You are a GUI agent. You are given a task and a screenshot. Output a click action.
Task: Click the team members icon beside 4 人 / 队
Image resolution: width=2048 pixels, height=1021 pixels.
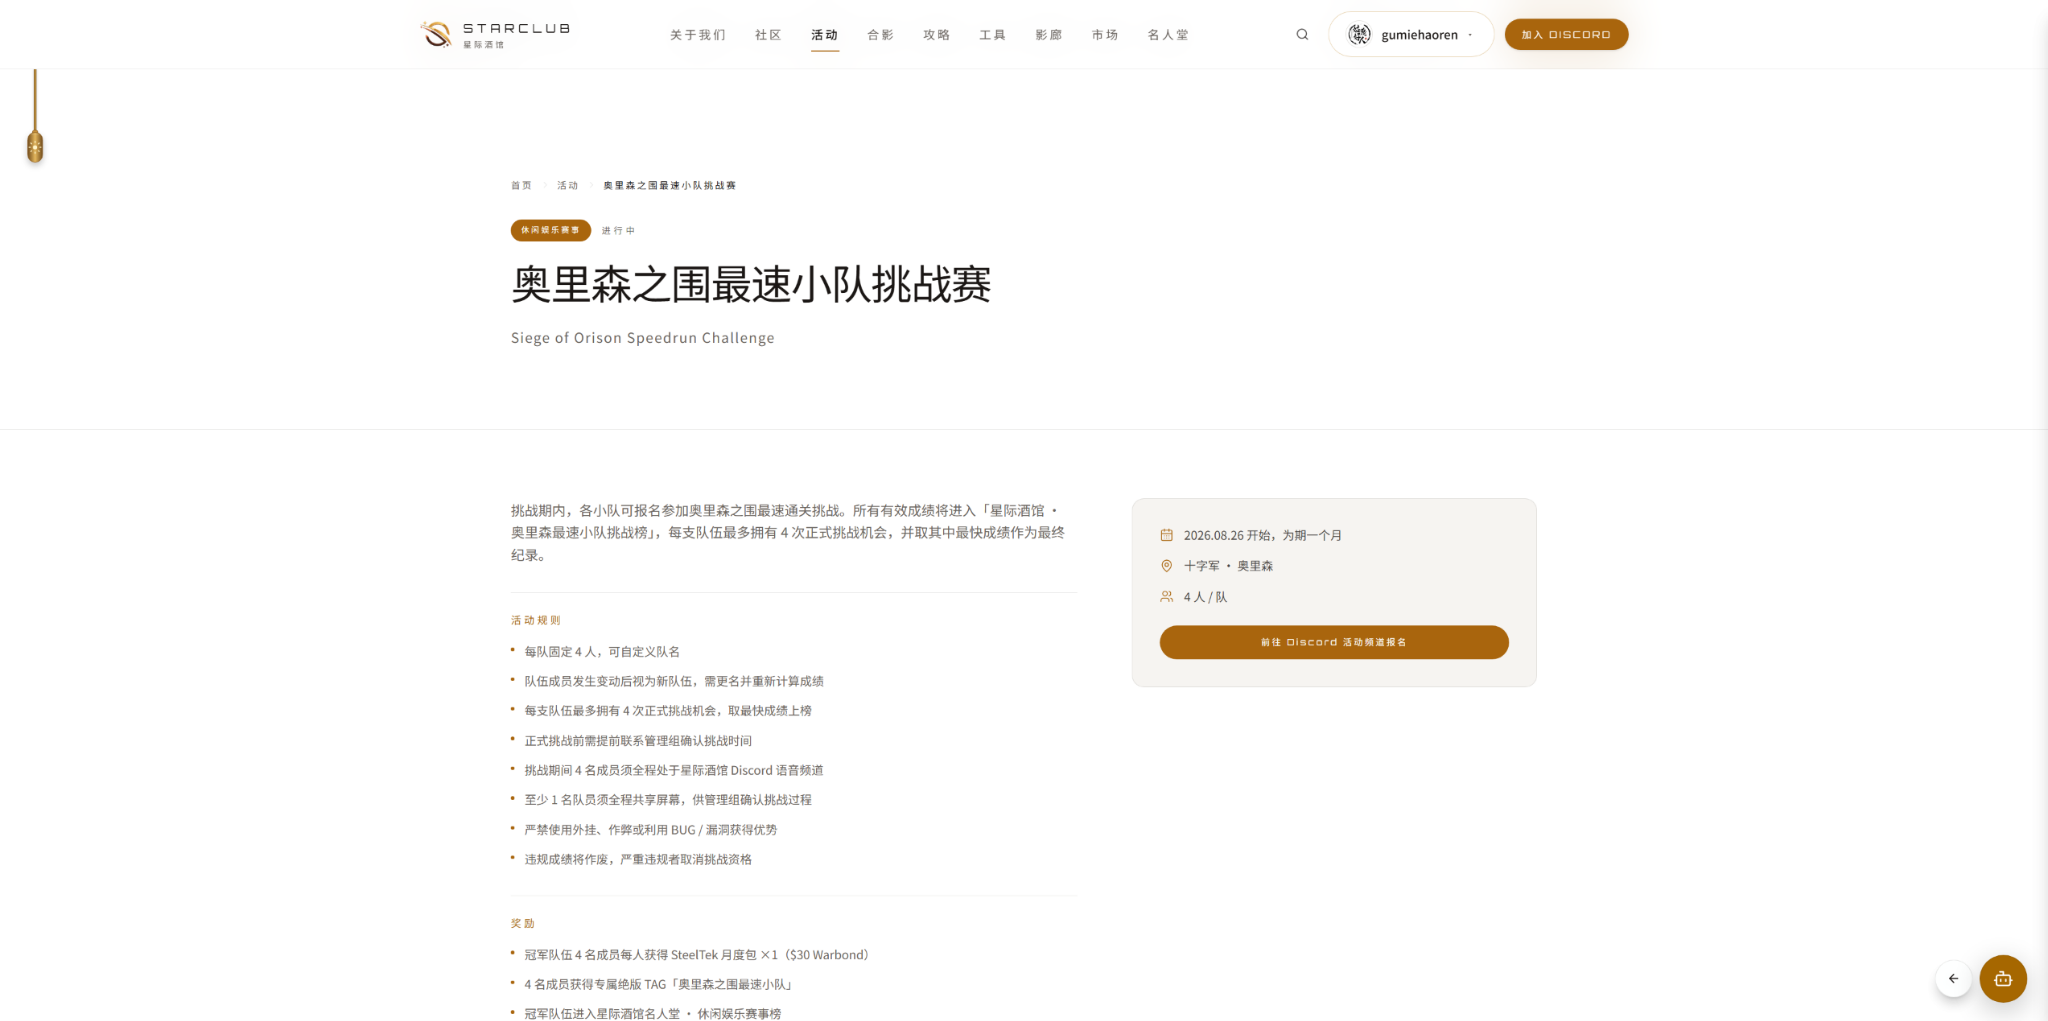1166,597
